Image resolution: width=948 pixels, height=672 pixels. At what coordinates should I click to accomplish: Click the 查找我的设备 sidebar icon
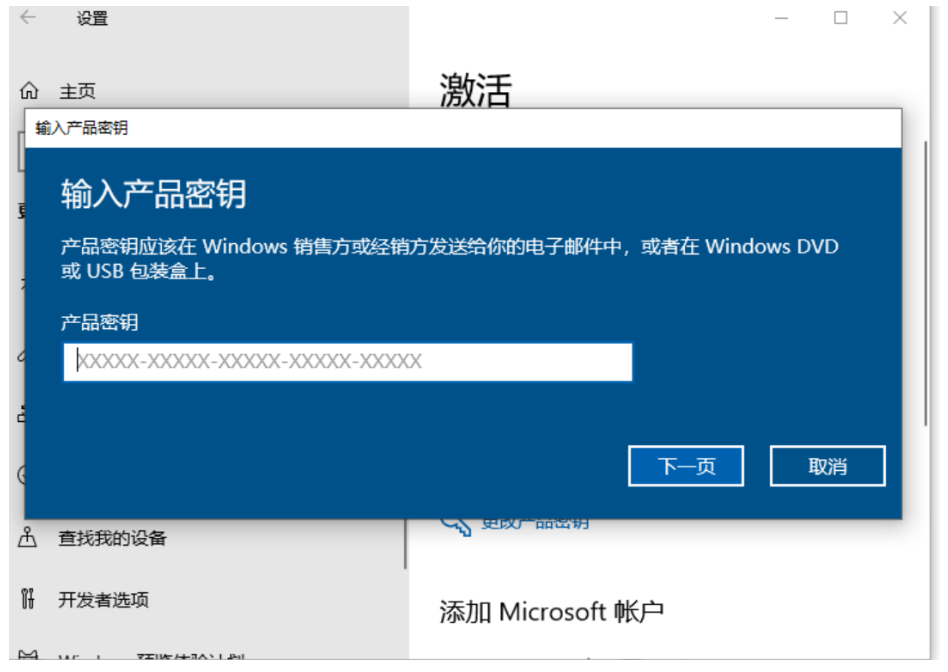[27, 537]
